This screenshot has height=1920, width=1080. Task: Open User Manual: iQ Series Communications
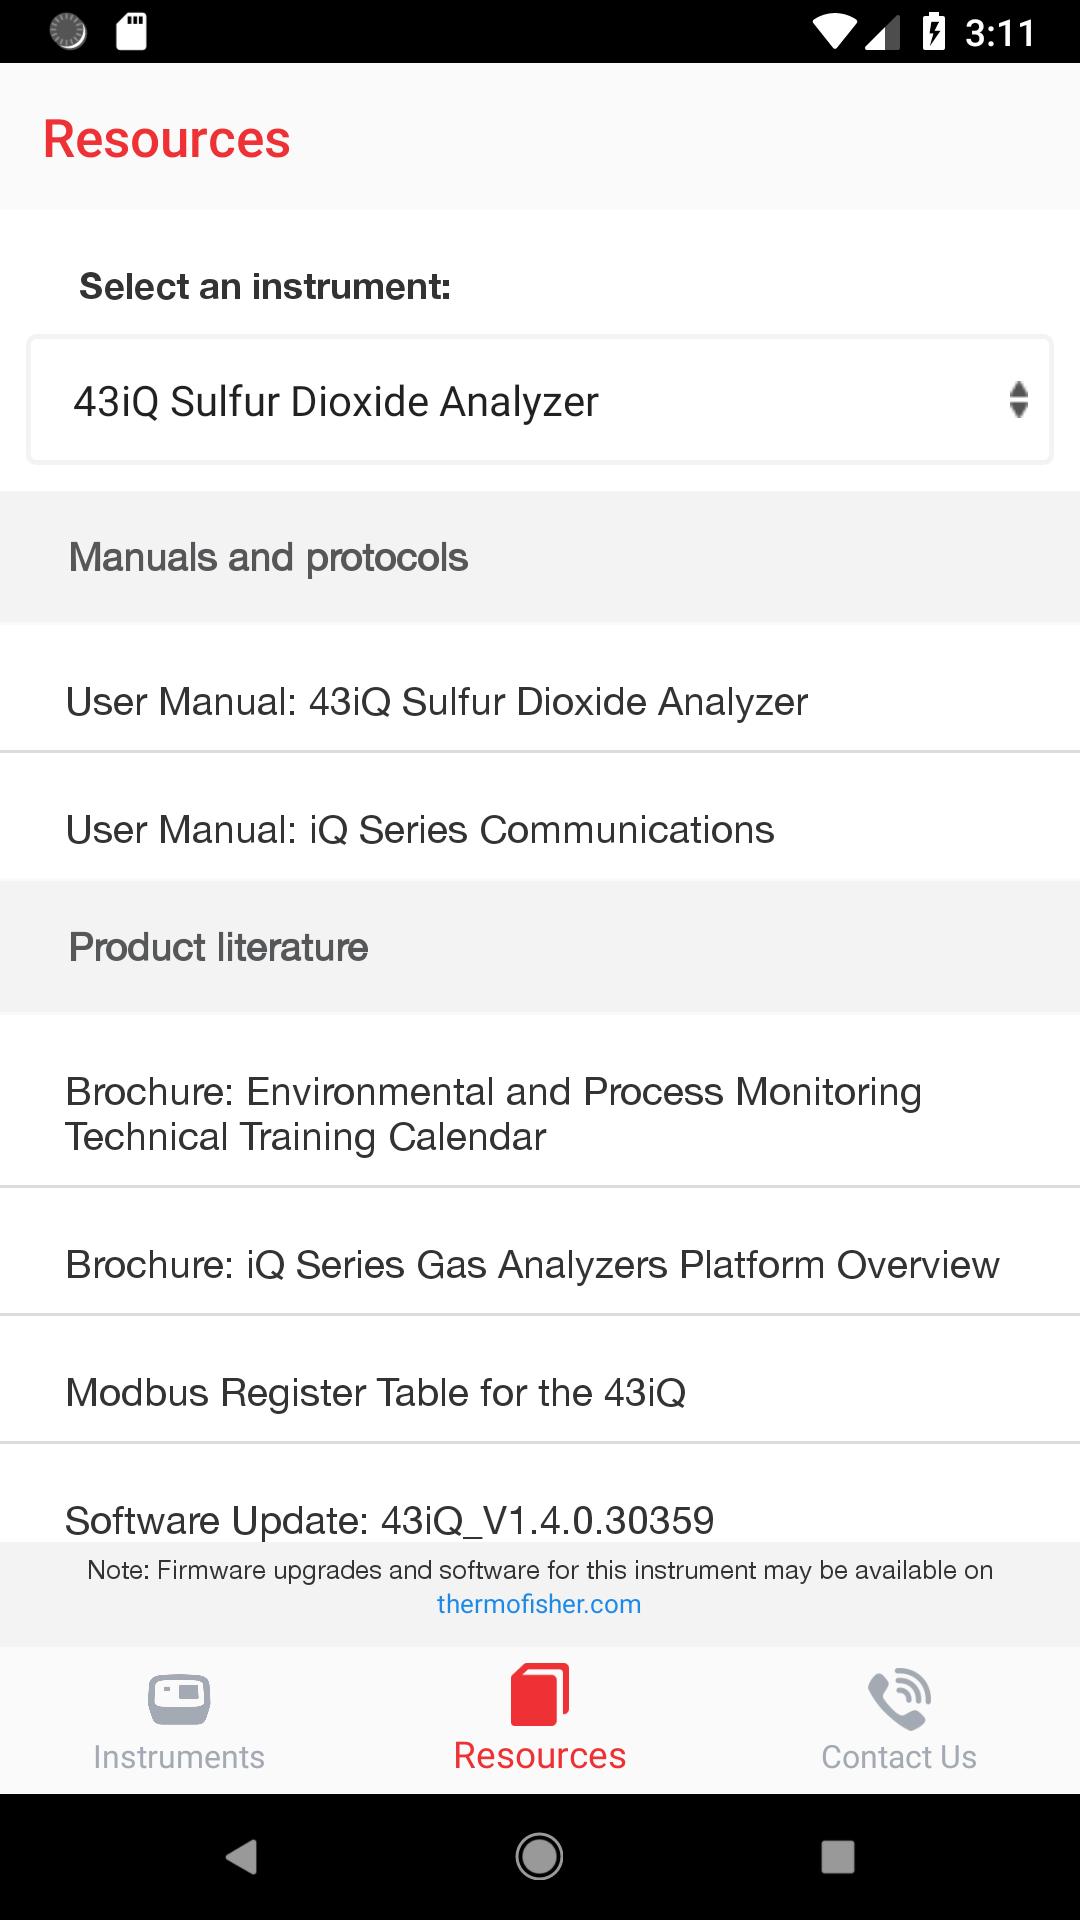click(540, 830)
